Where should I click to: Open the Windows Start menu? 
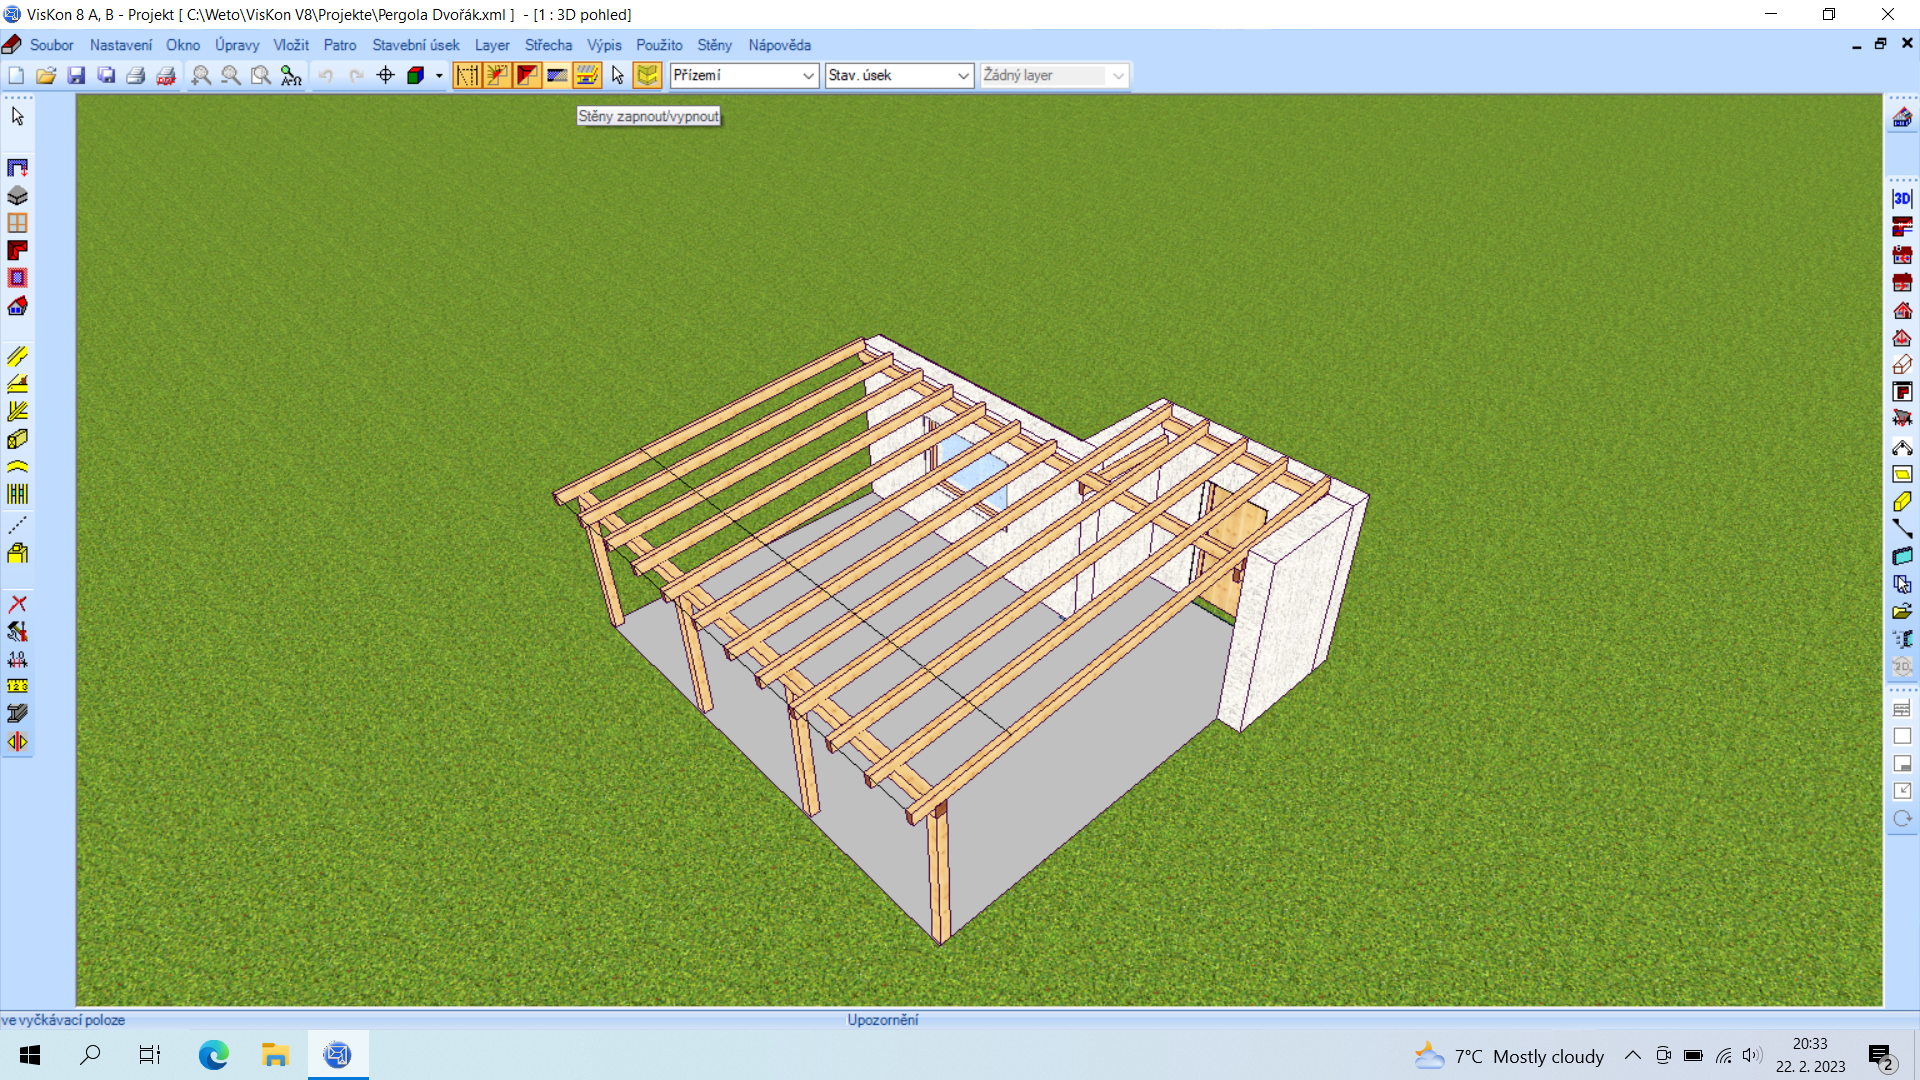tap(30, 1055)
